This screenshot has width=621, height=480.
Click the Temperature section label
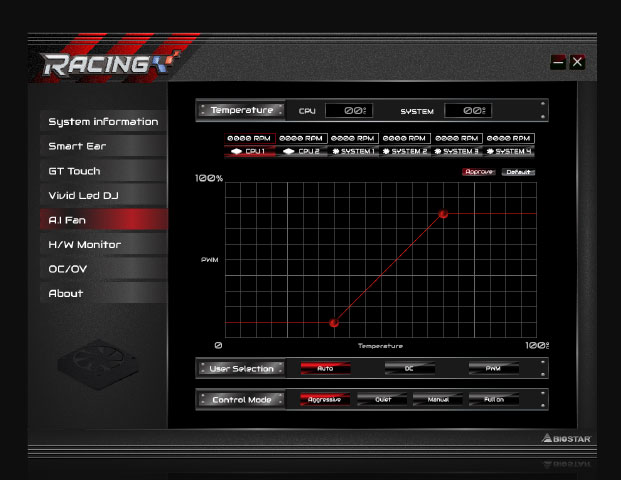(x=242, y=110)
